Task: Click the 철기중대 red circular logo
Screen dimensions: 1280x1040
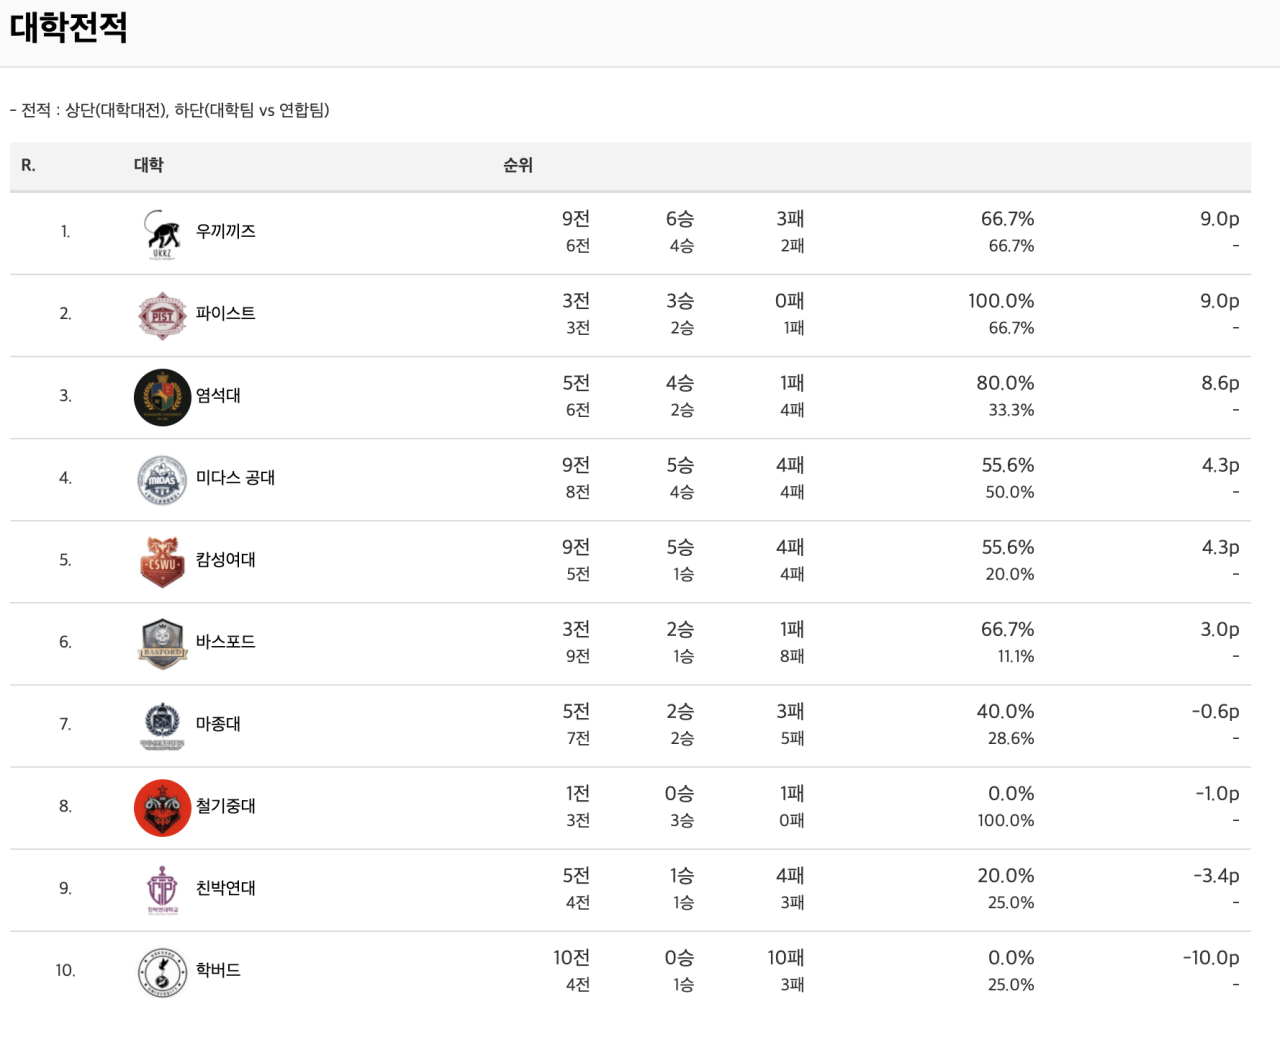Action: 162,807
